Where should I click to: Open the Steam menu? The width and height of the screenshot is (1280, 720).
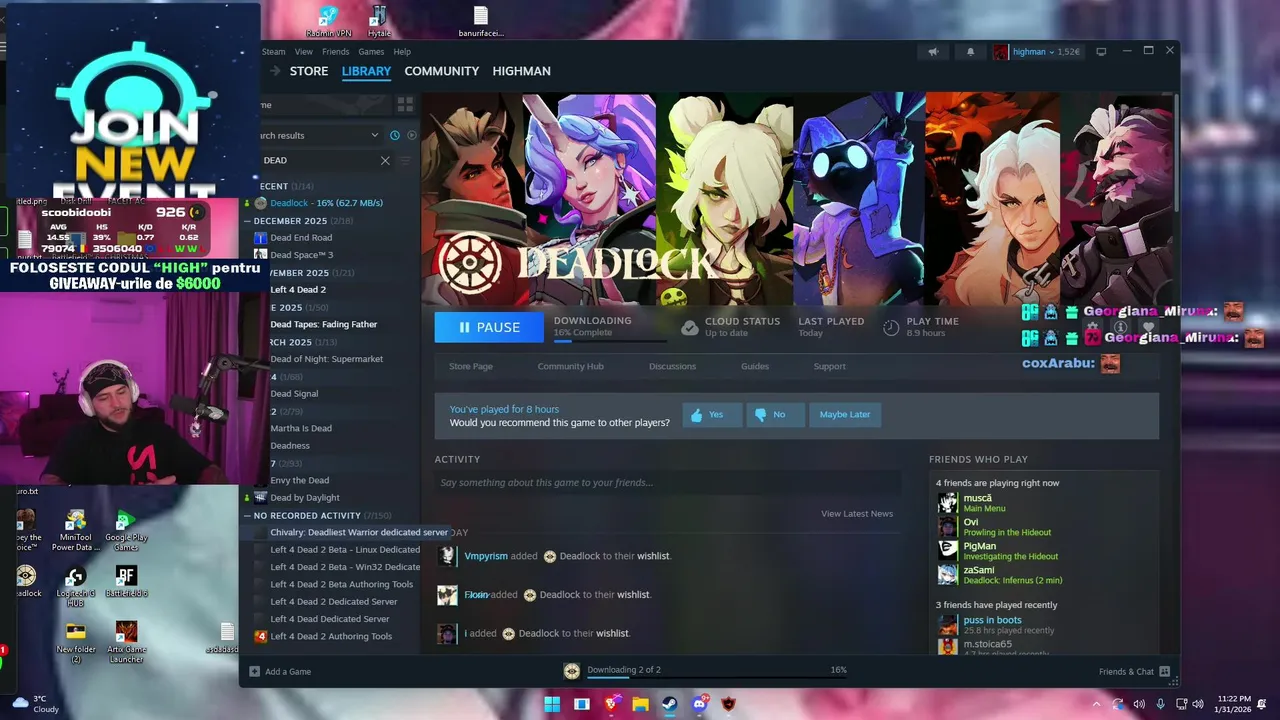click(273, 52)
